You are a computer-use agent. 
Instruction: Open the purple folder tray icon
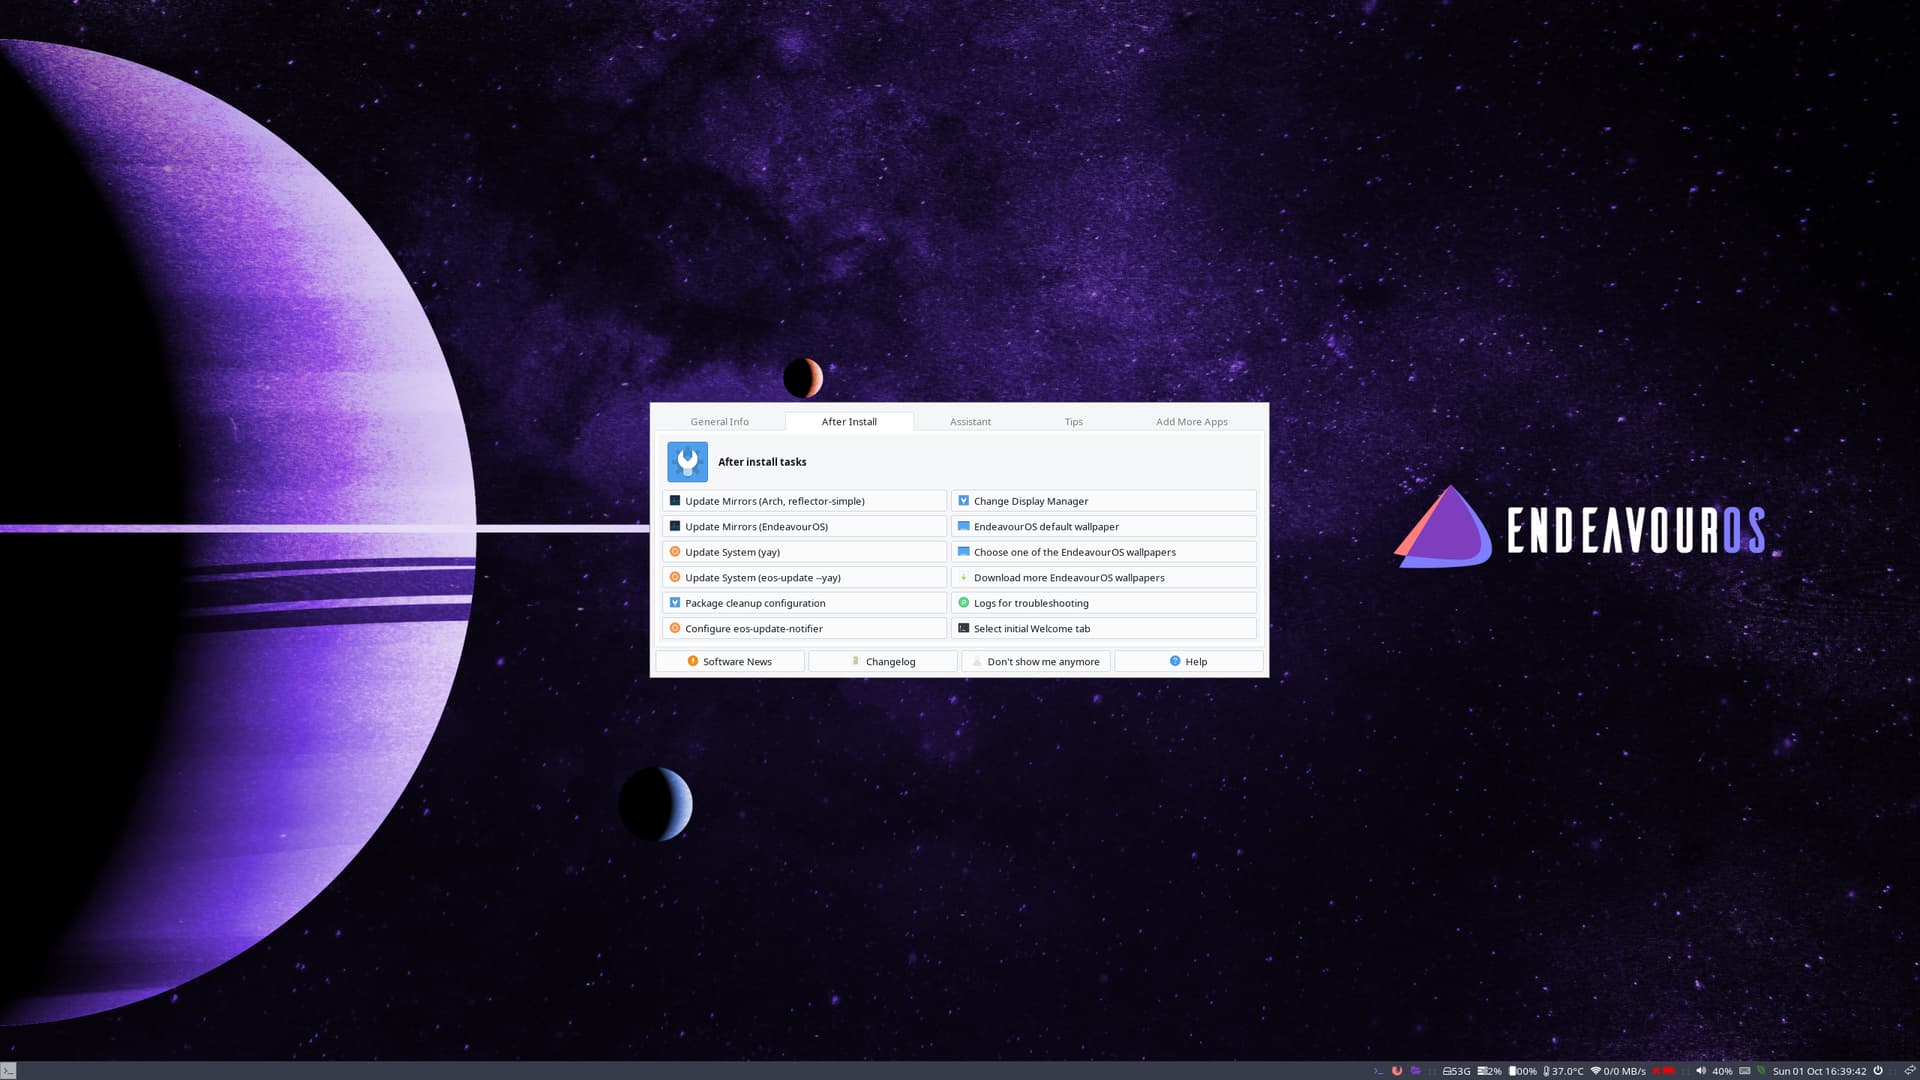(x=1415, y=1071)
